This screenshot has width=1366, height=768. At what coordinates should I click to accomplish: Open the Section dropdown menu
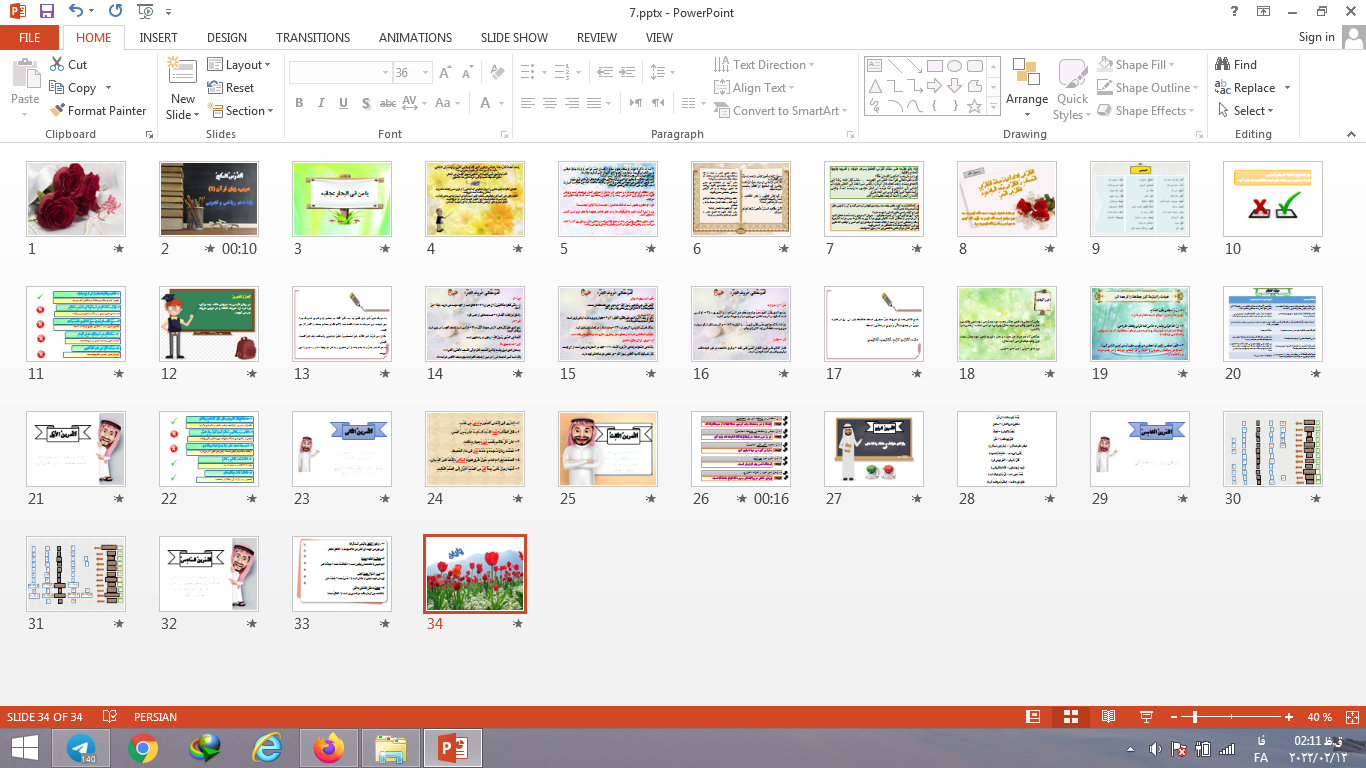pyautogui.click(x=240, y=111)
